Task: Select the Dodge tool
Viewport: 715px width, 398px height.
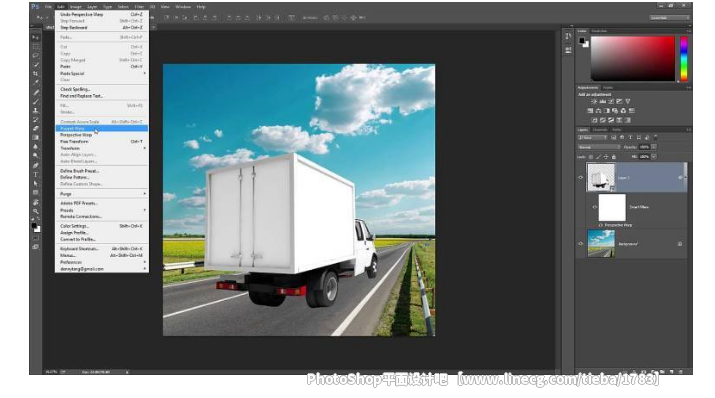Action: pyautogui.click(x=36, y=156)
